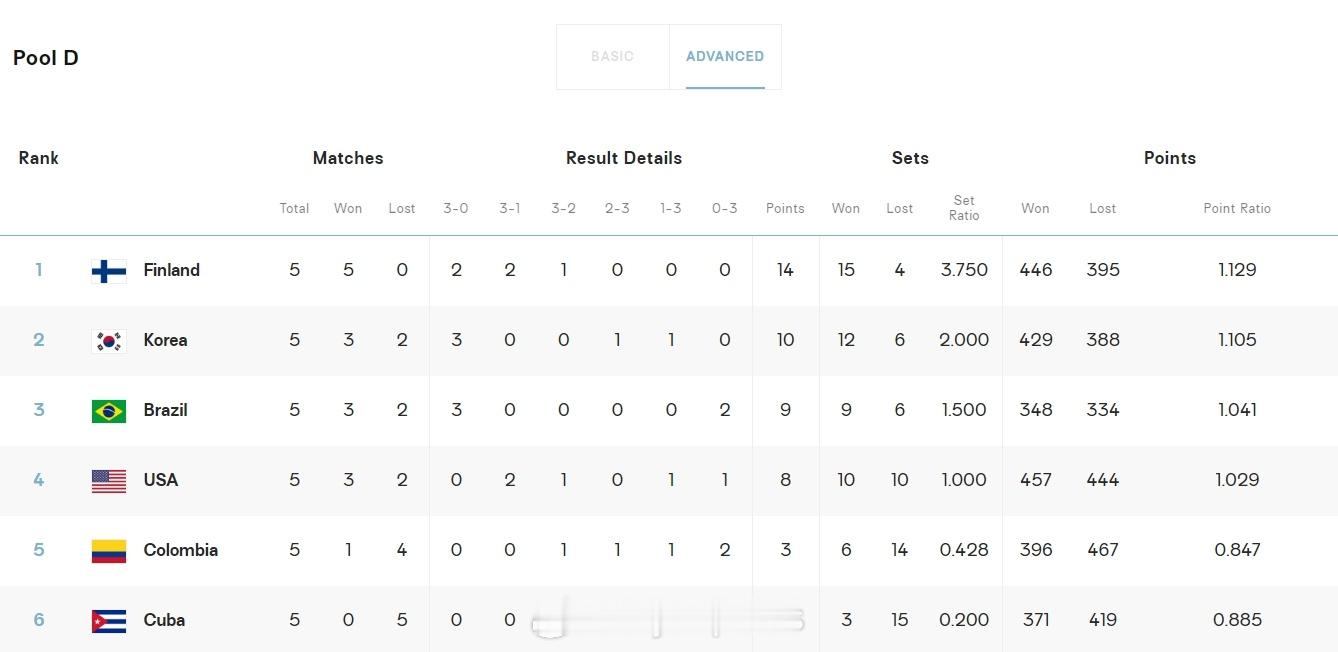This screenshot has width=1338, height=652.
Task: Click the Rank column header
Action: tap(38, 158)
